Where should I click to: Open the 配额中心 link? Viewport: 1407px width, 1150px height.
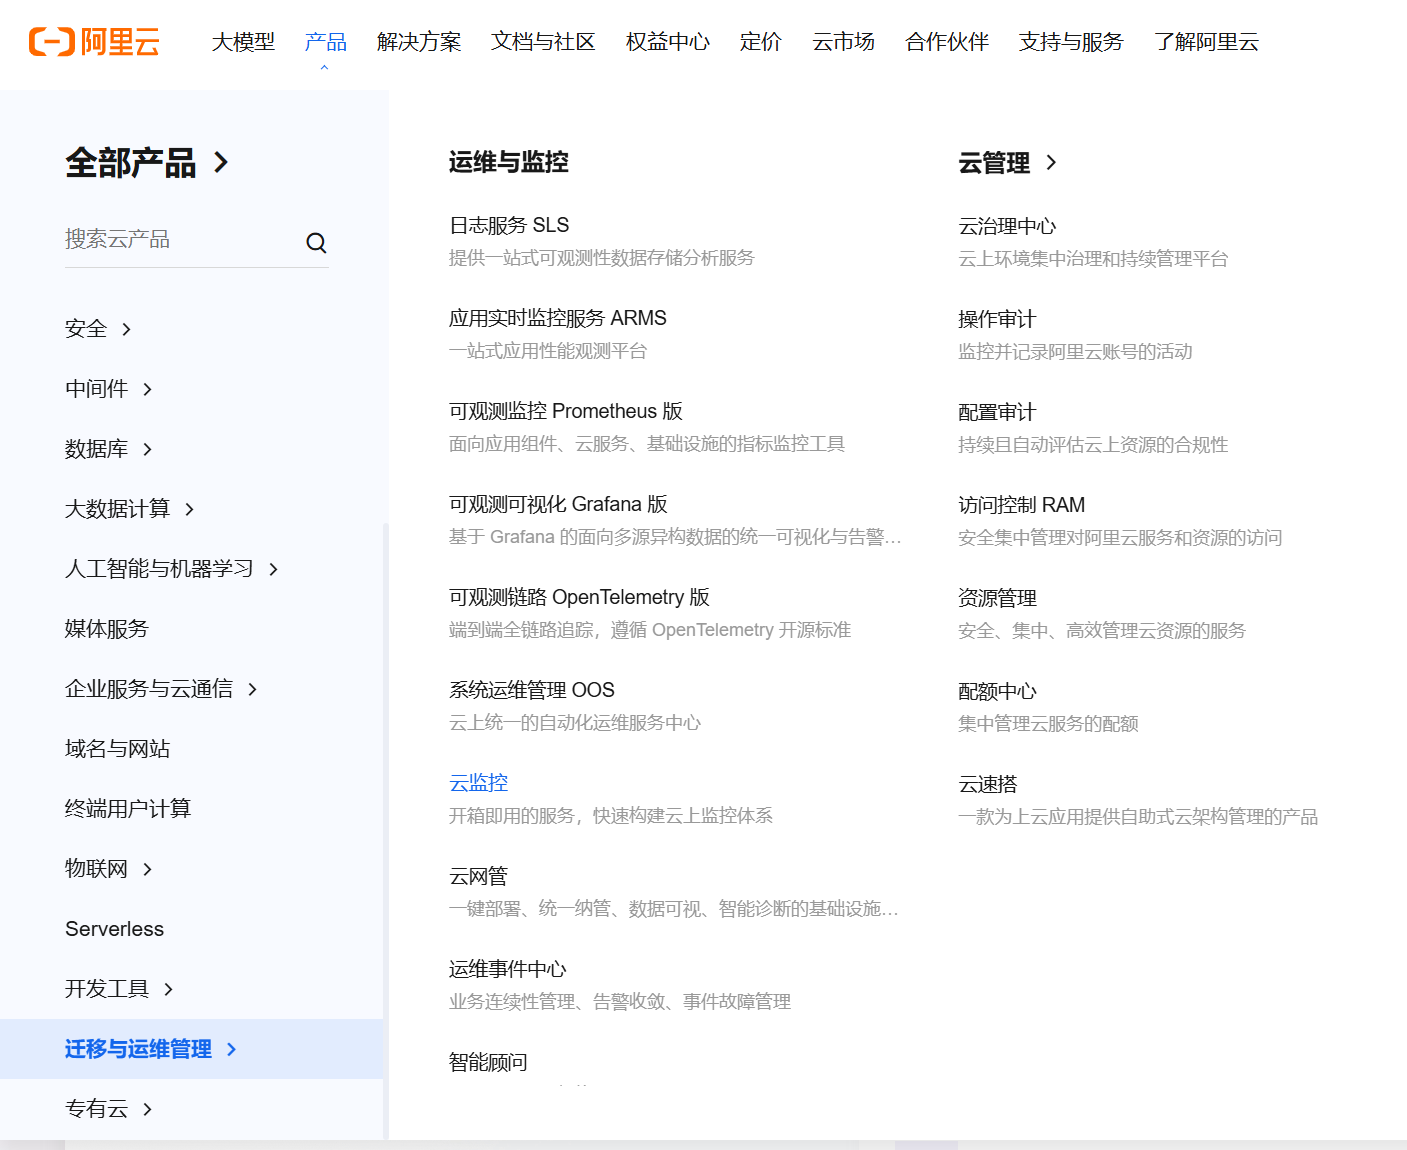(997, 691)
